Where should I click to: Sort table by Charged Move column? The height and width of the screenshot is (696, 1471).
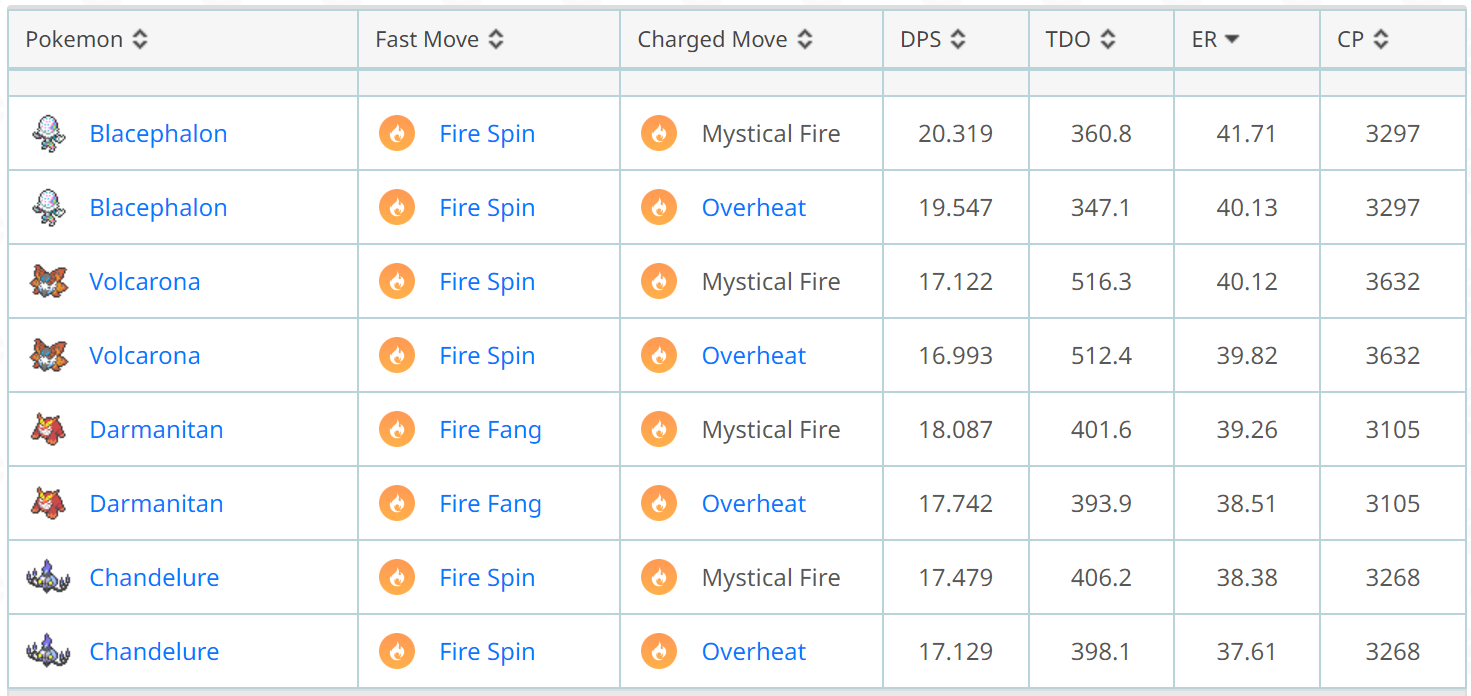pyautogui.click(x=725, y=40)
